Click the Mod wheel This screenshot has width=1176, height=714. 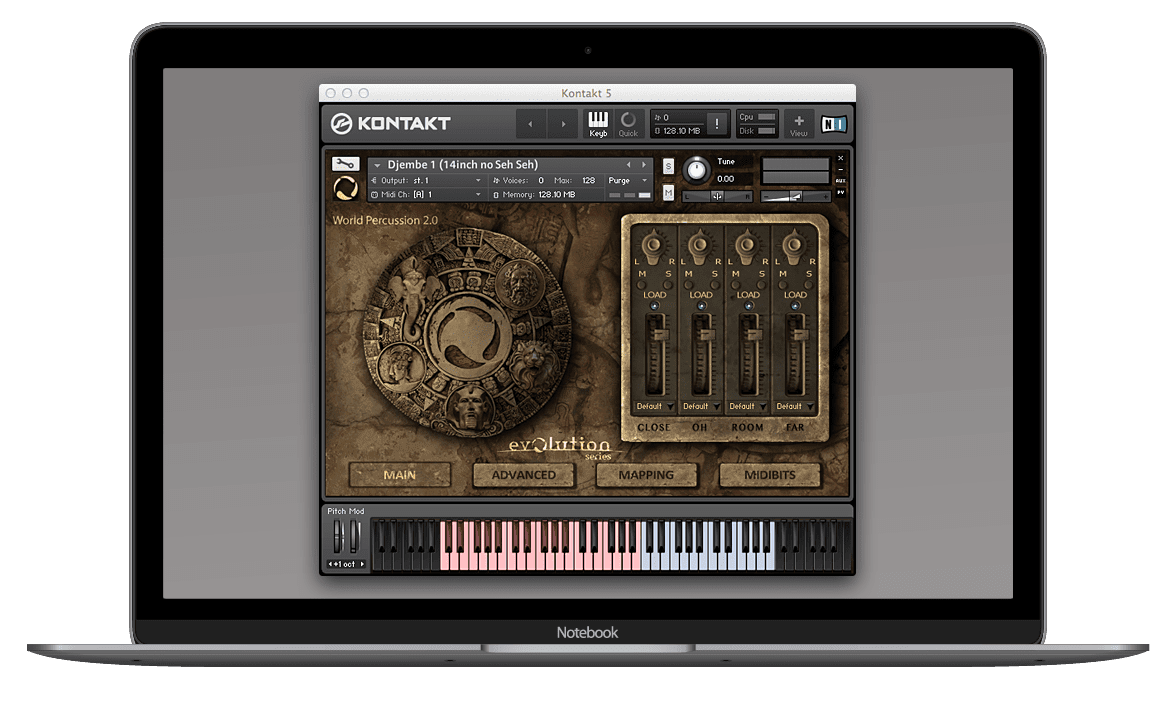[354, 537]
